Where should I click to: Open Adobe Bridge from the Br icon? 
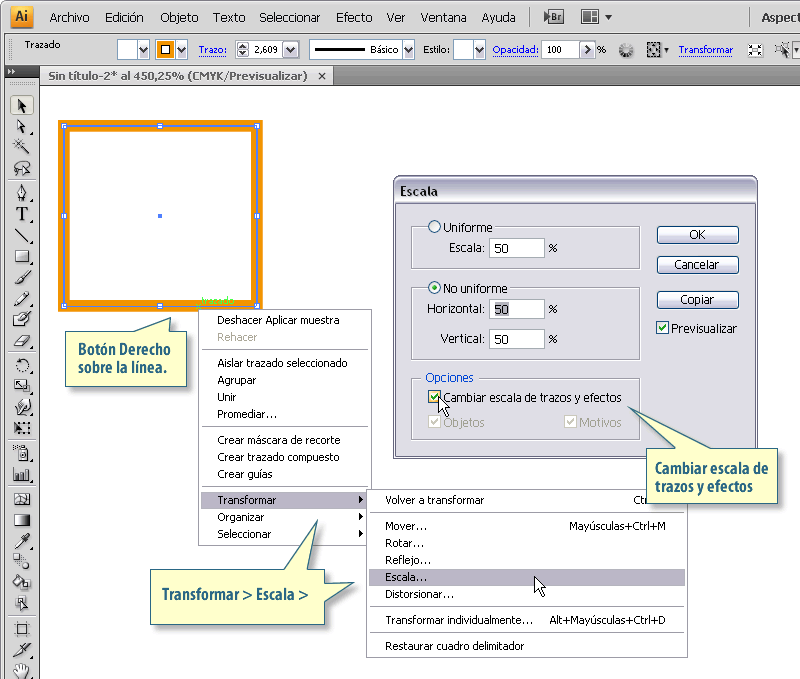click(x=552, y=17)
